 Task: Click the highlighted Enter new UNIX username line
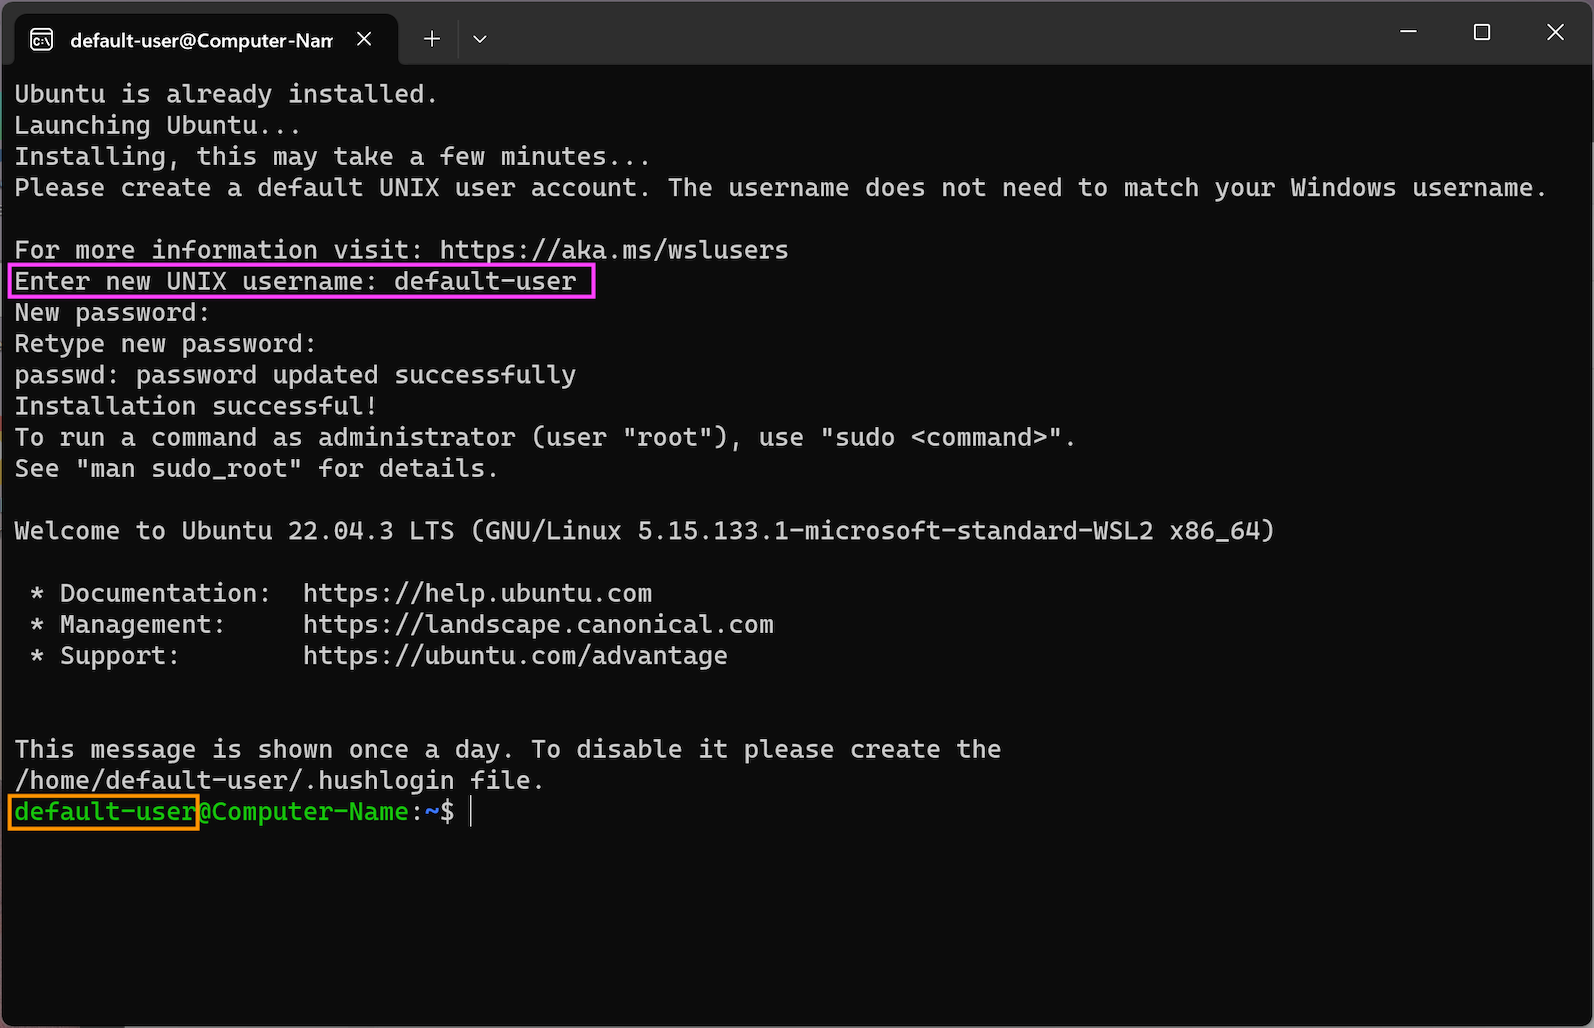coord(300,281)
